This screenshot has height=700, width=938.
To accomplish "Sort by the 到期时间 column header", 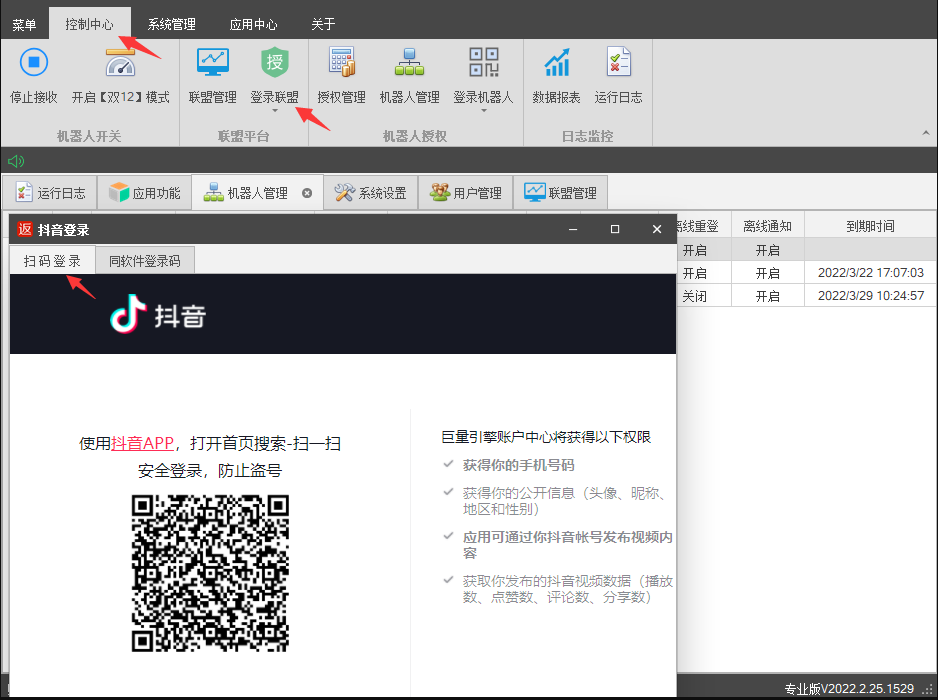I will 870,226.
